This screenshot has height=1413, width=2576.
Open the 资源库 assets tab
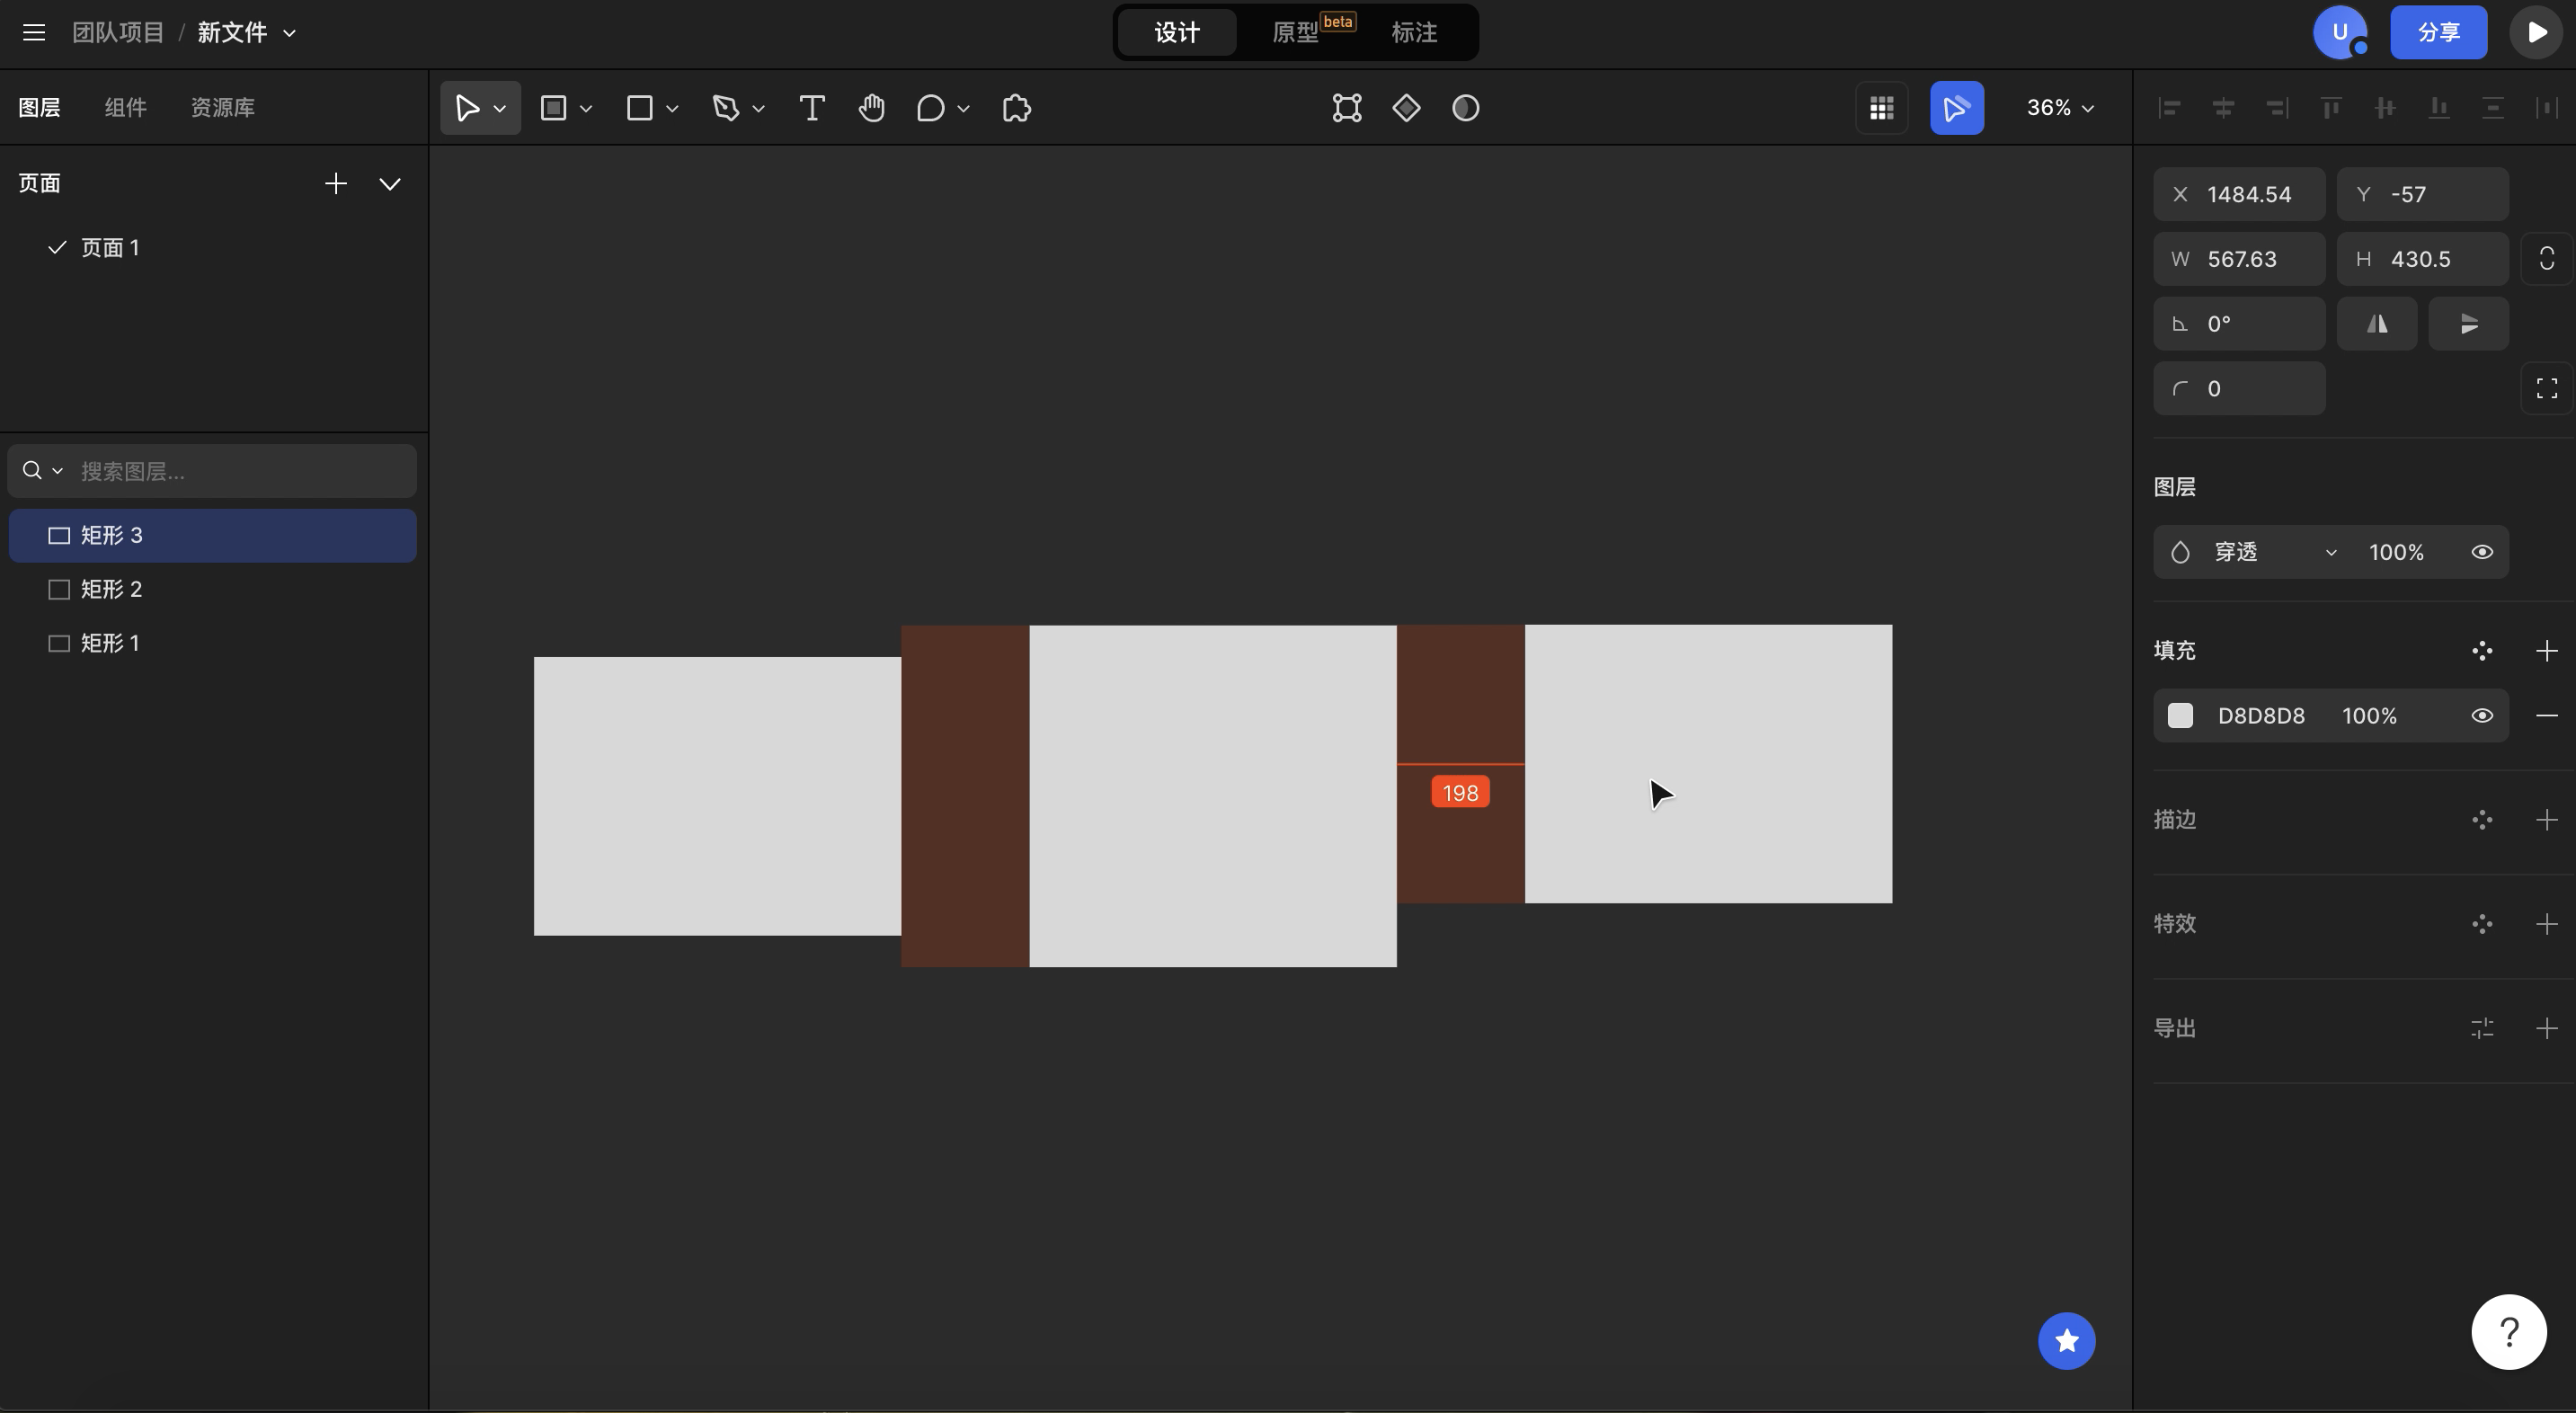[223, 108]
